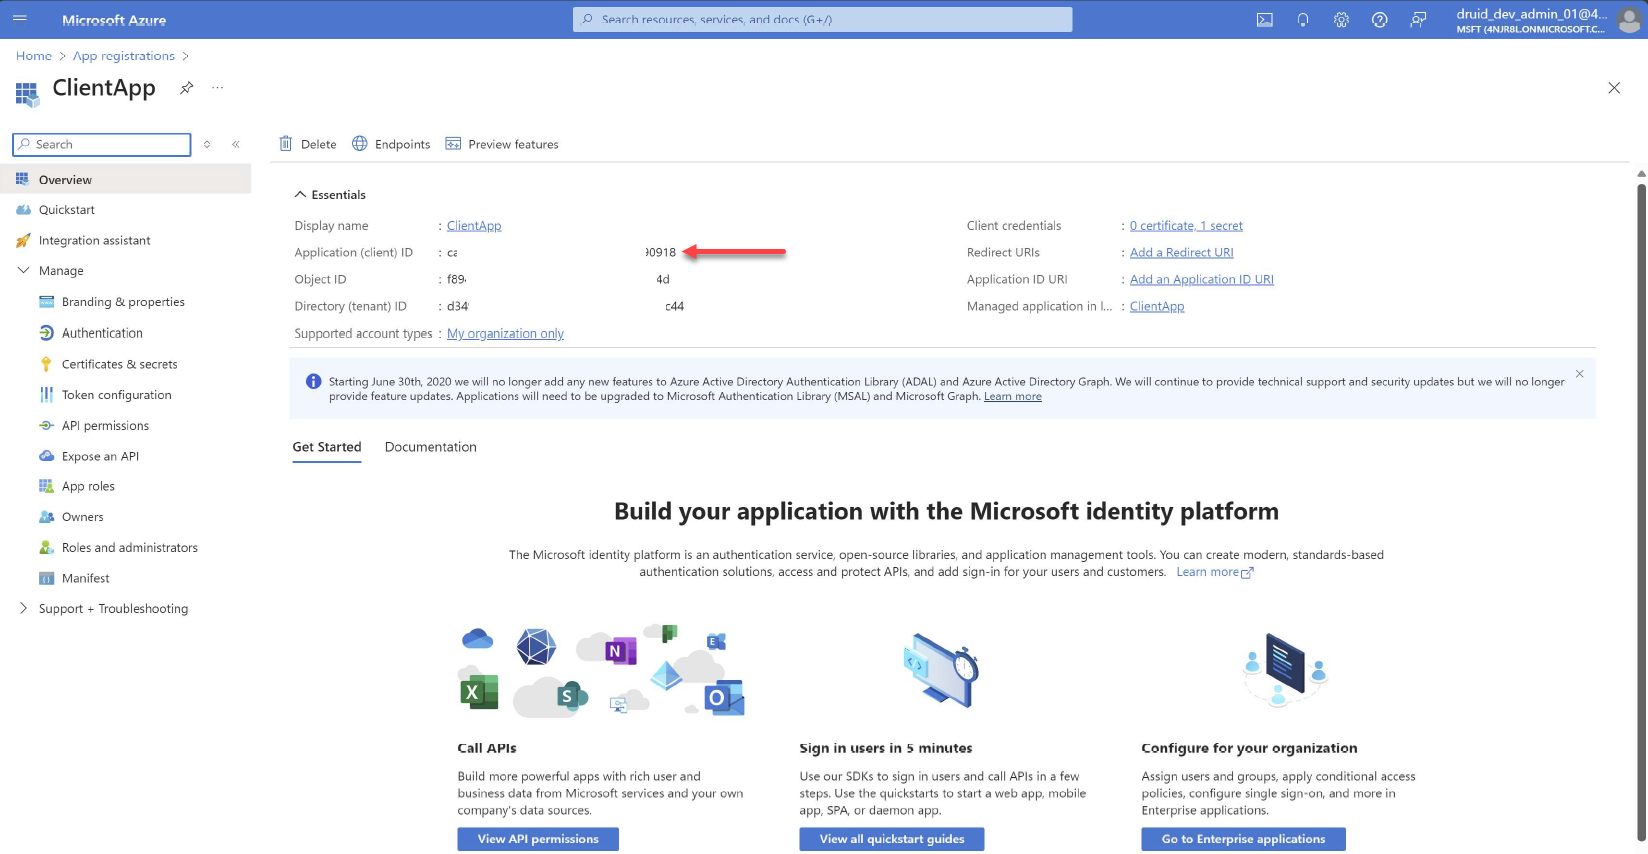Image resolution: width=1648 pixels, height=854 pixels.
Task: Click the Configure for your organization illustration
Action: pos(1284,669)
